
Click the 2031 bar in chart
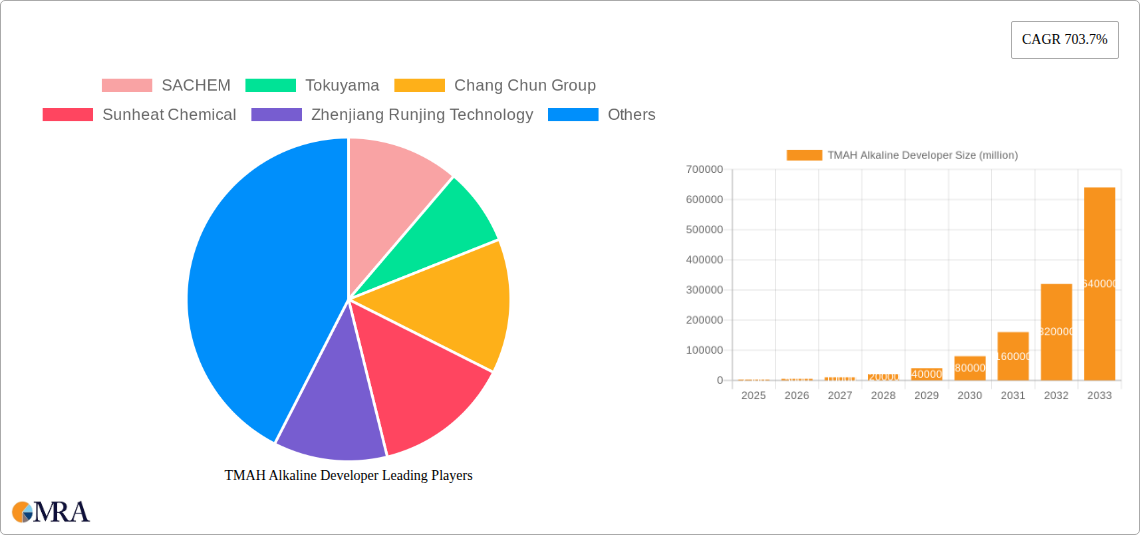pyautogui.click(x=1012, y=357)
